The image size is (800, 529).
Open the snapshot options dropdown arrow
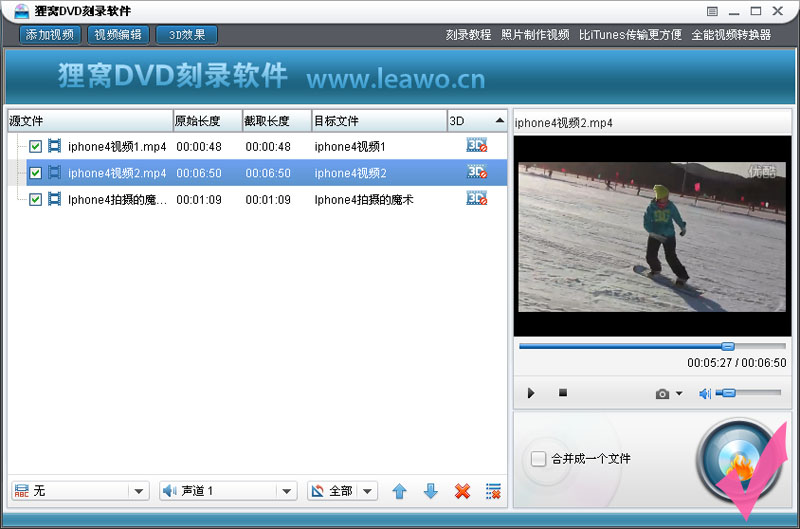tap(679, 393)
